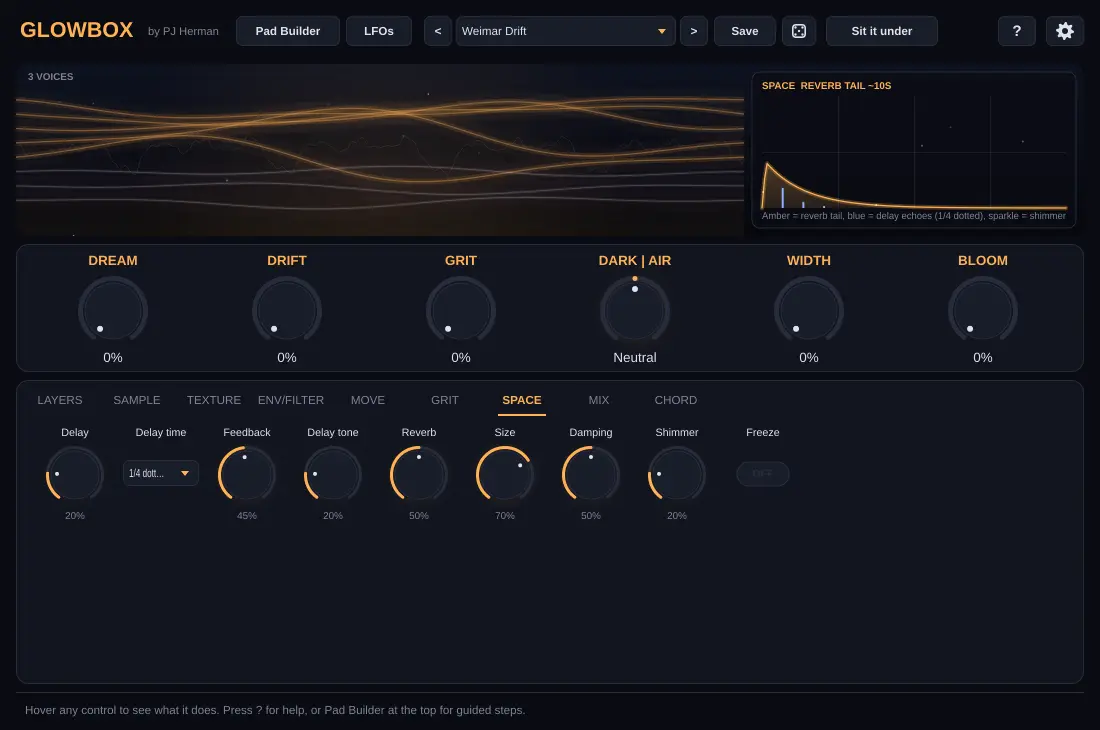
Task: Open the Weimar Drift preset dropdown
Action: (x=565, y=31)
